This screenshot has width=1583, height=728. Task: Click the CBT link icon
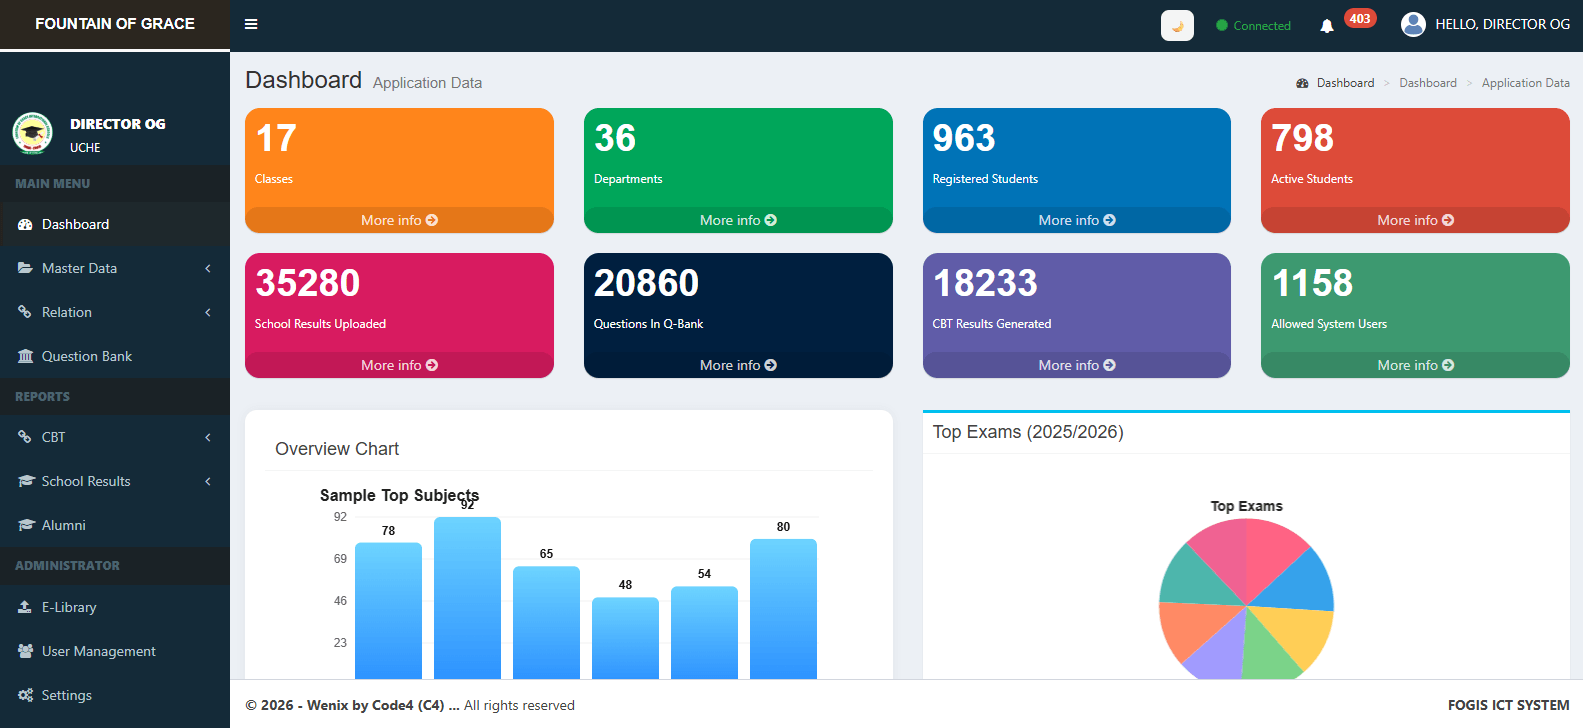tap(25, 437)
